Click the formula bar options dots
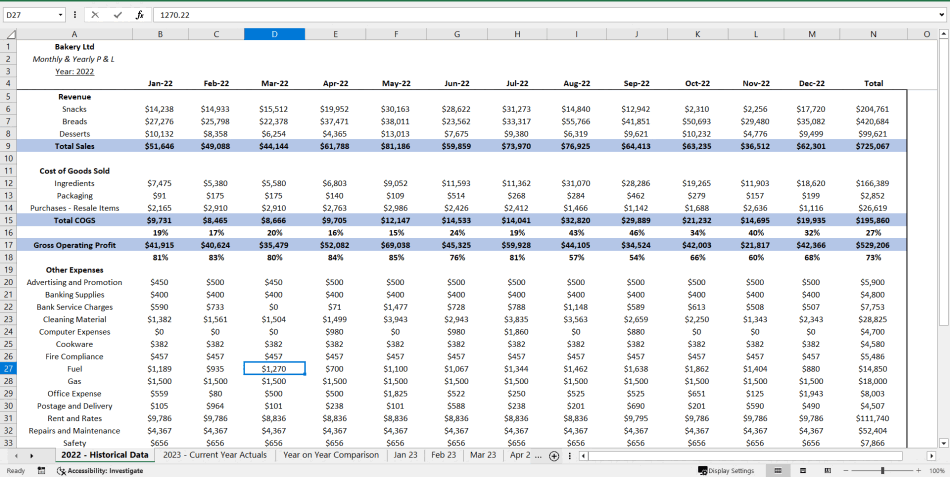Screen dimensions: 950x478 pyautogui.click(x=75, y=15)
